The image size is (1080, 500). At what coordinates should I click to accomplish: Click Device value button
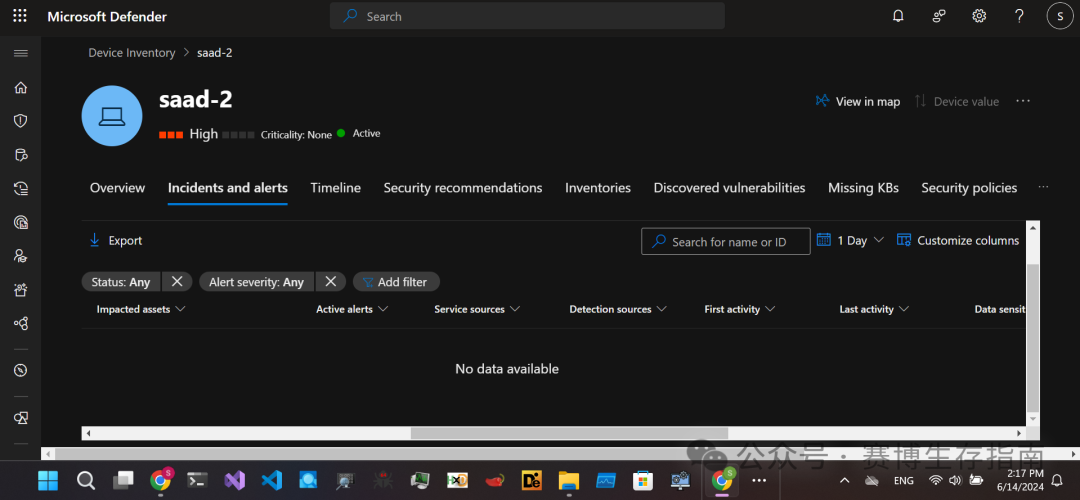(x=957, y=101)
